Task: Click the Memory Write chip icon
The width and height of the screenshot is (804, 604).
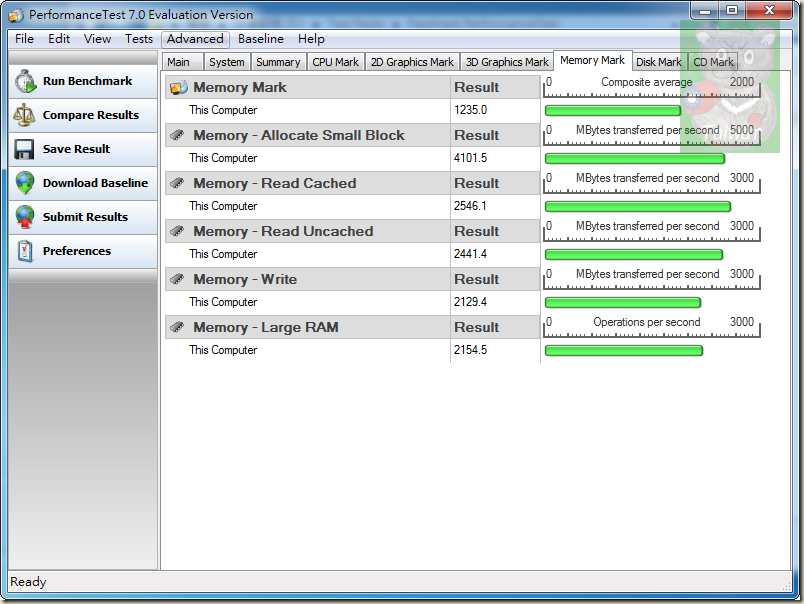Action: point(177,279)
